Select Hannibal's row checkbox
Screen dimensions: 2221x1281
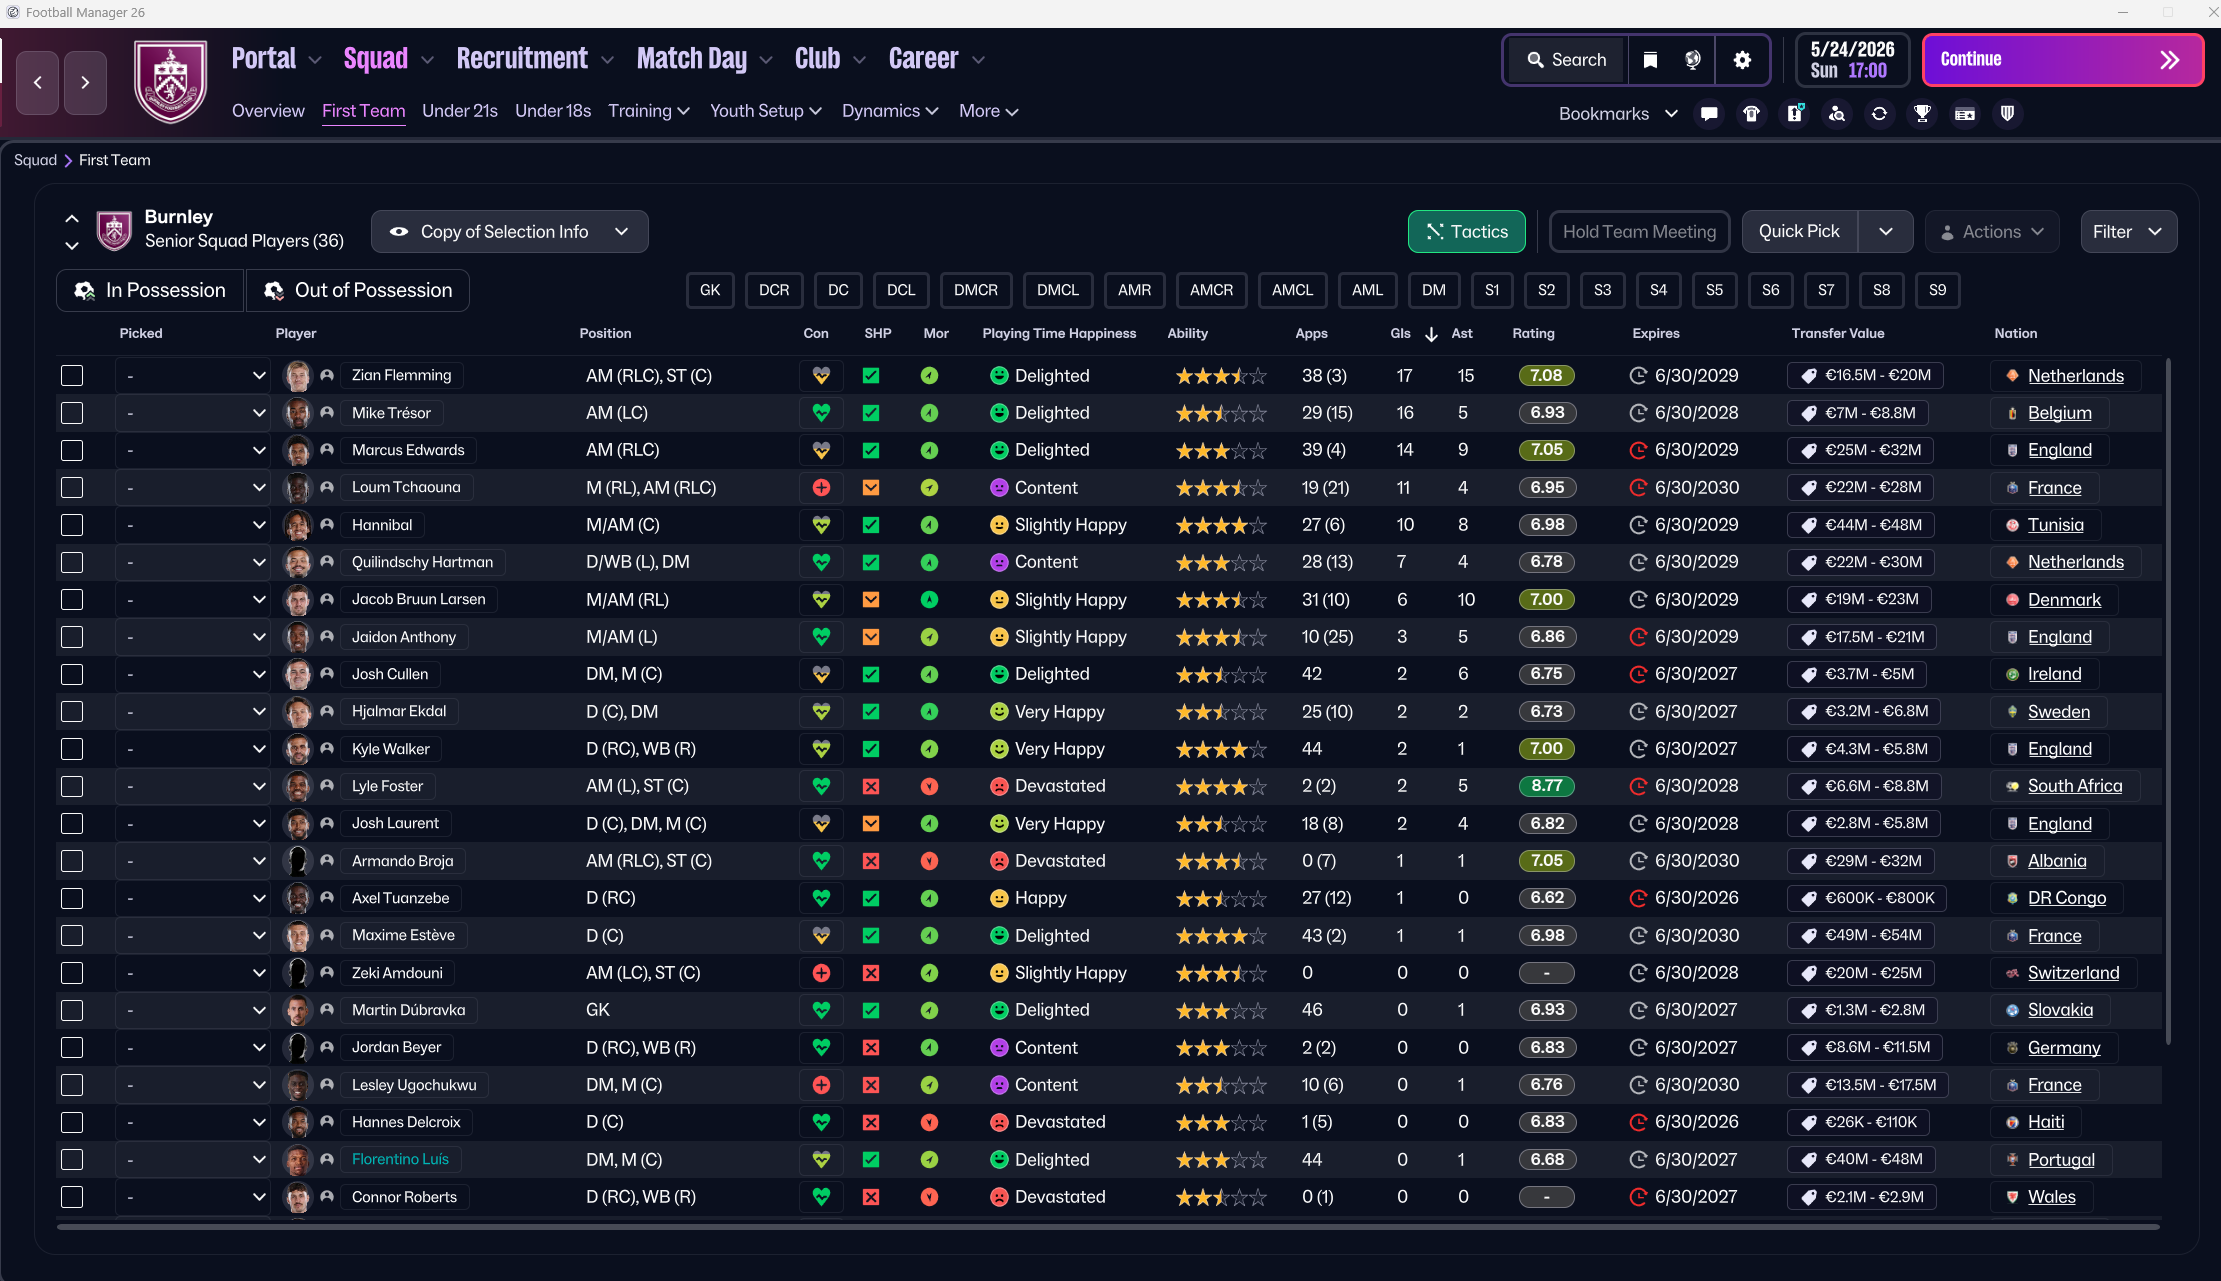(x=72, y=525)
